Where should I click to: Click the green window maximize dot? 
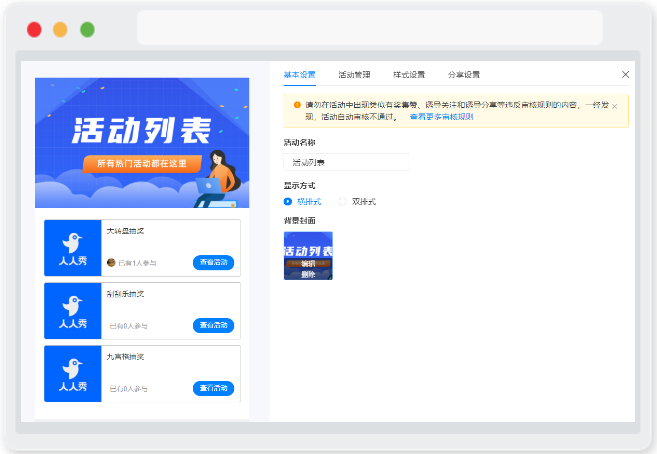click(87, 30)
